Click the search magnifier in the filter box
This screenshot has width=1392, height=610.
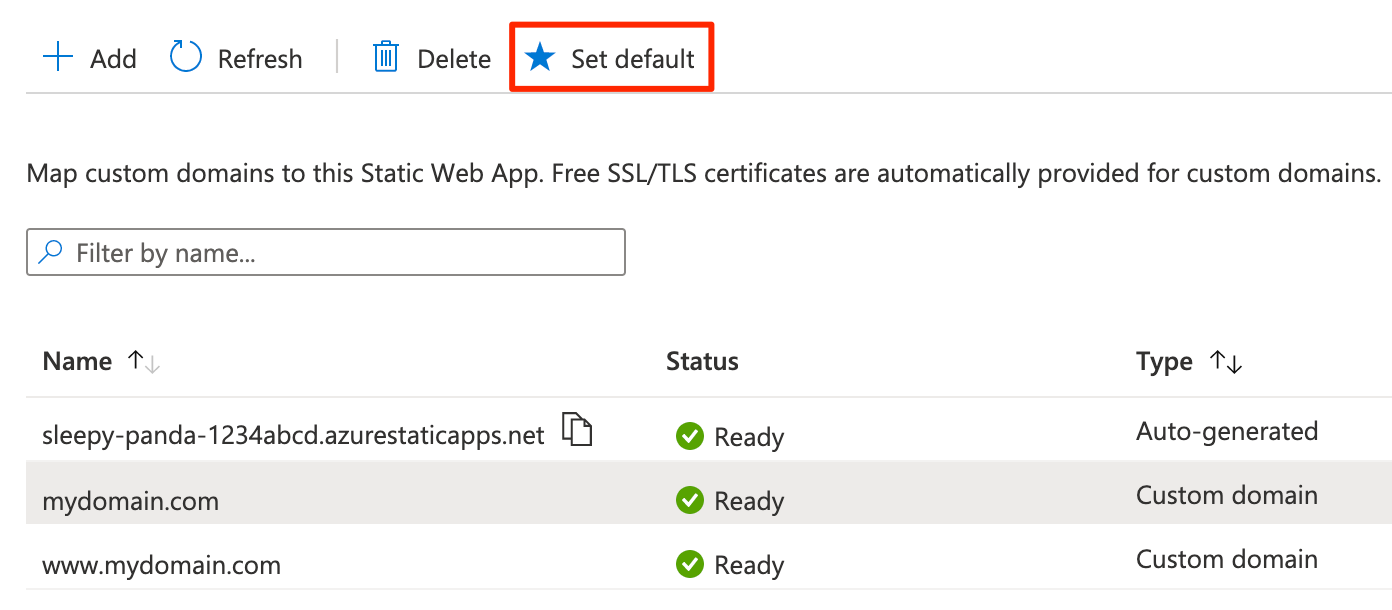coord(50,251)
